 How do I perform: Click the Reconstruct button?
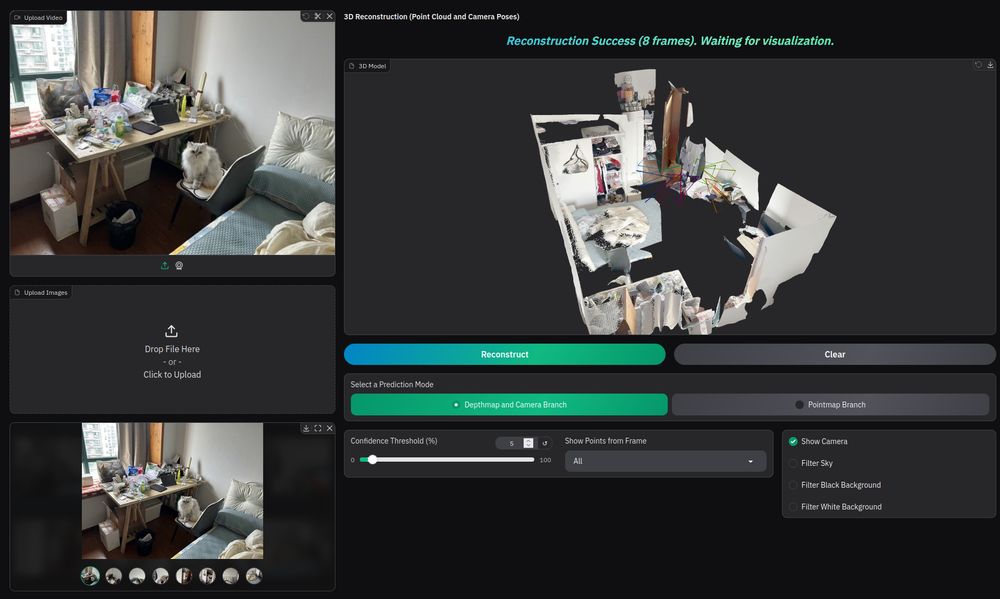pos(504,354)
